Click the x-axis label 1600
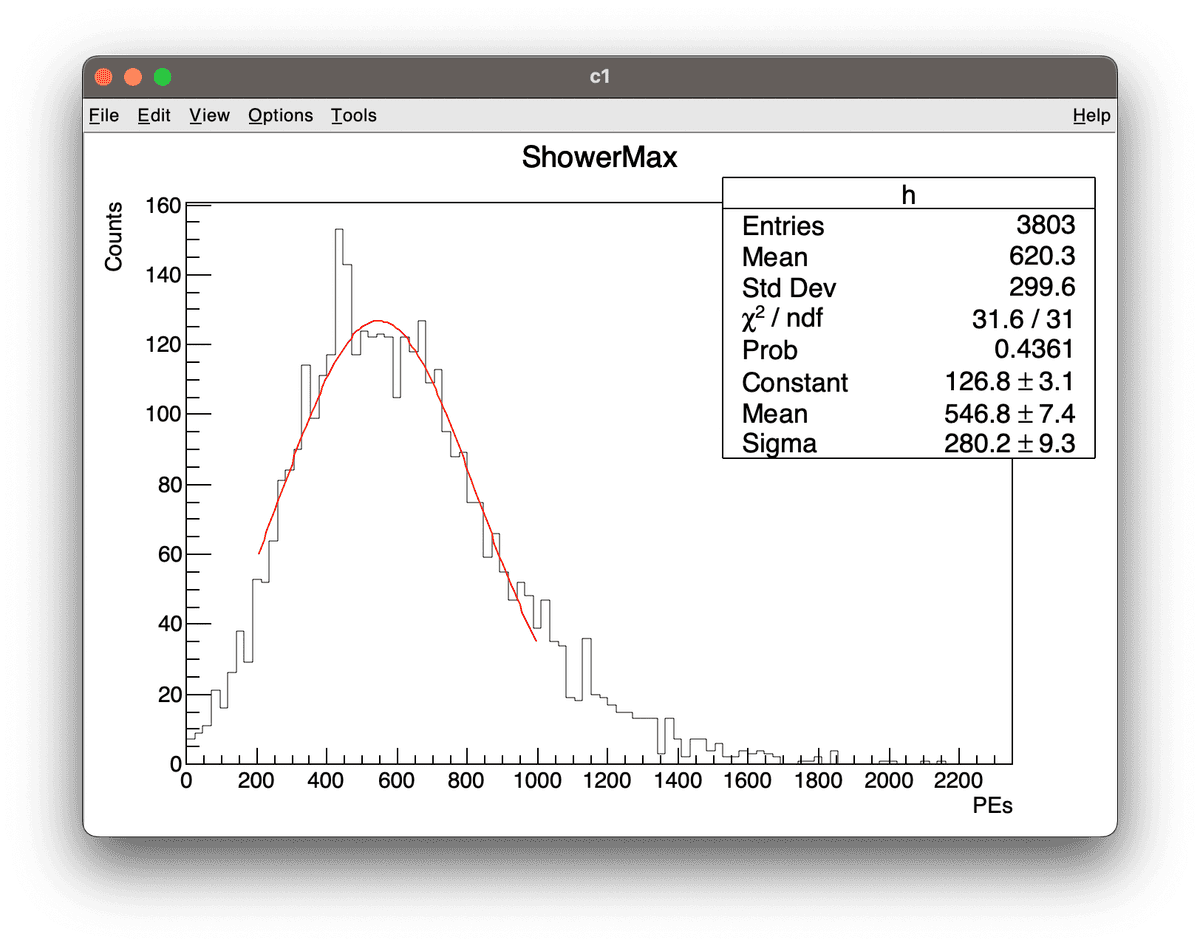Screen dimensions: 1200x946 point(749,781)
